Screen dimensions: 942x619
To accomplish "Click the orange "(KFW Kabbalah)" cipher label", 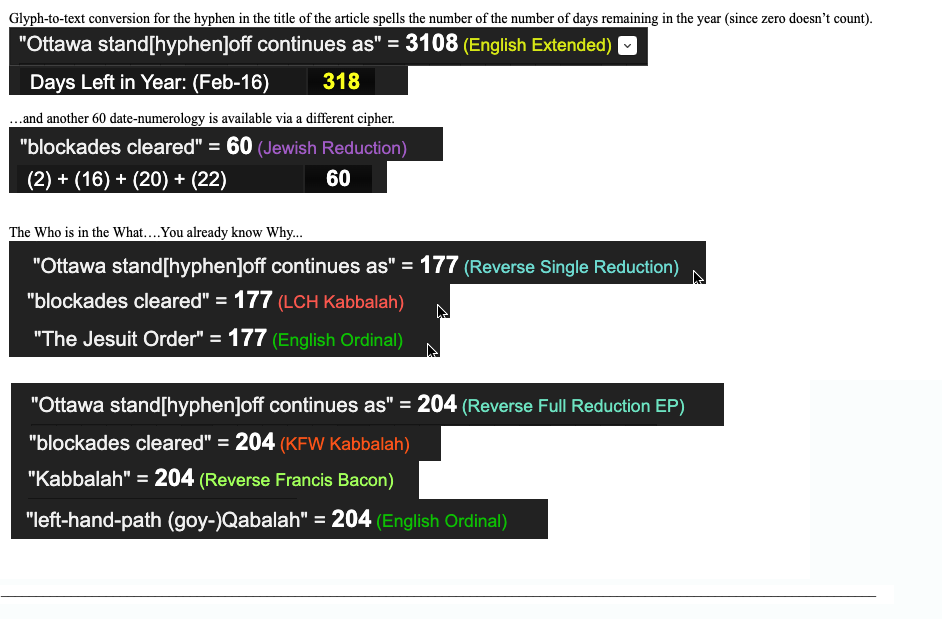I will point(345,444).
